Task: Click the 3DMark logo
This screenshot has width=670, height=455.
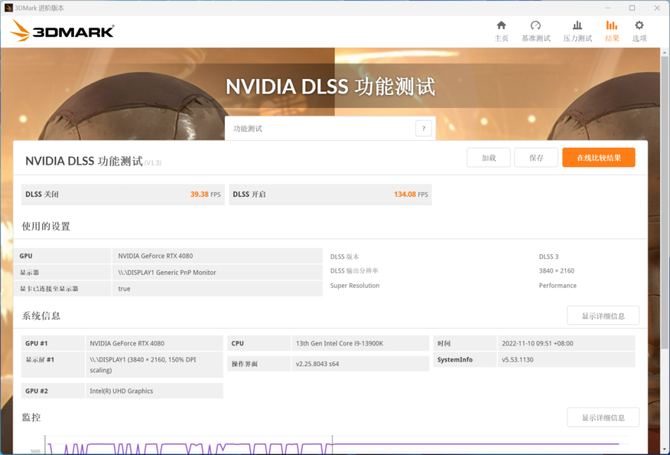Action: [x=62, y=31]
